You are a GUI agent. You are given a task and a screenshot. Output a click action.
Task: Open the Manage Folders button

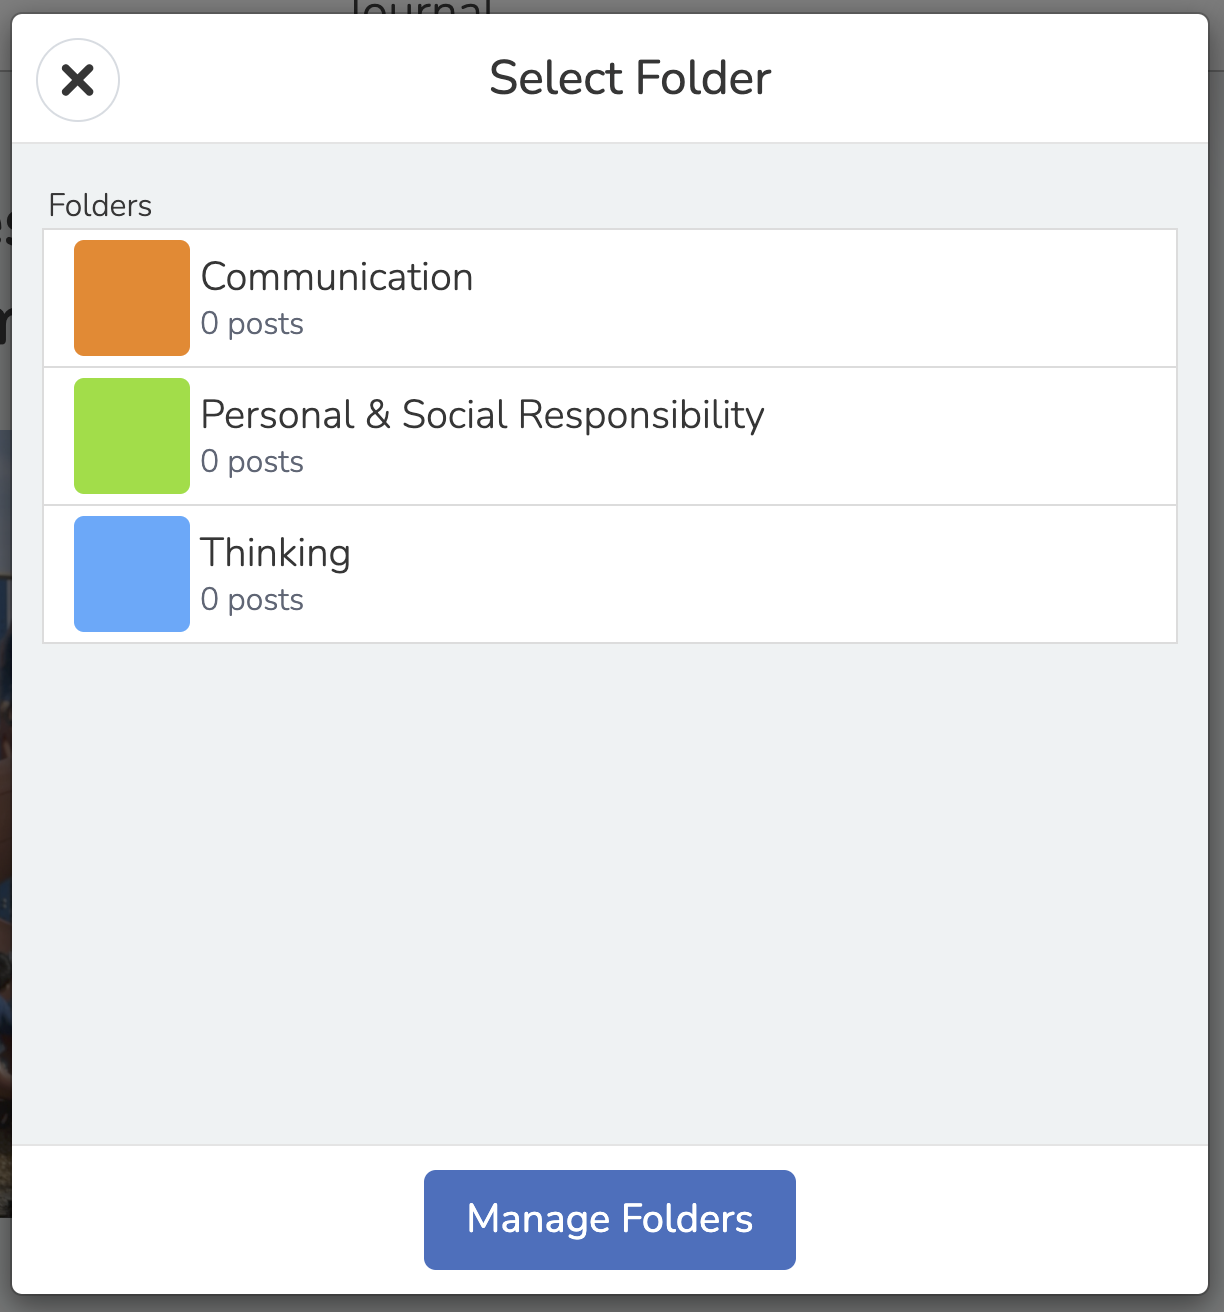[x=609, y=1219]
